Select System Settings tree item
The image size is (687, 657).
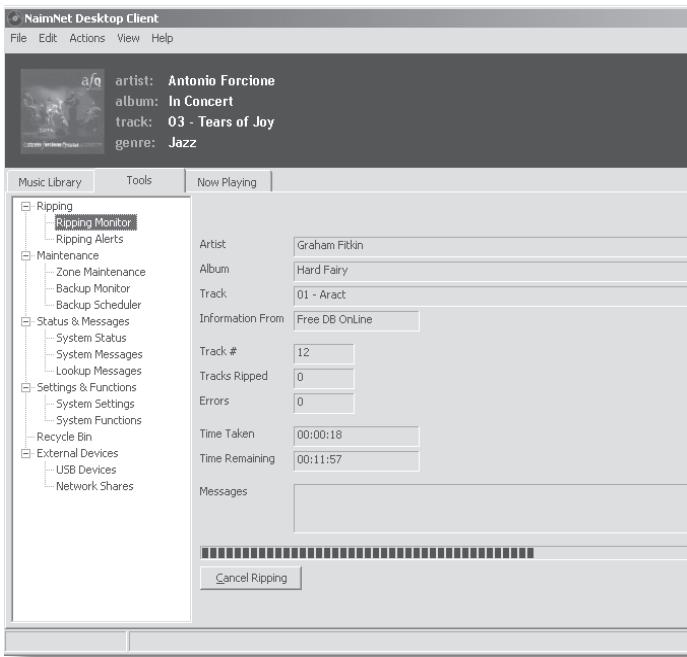coord(96,404)
